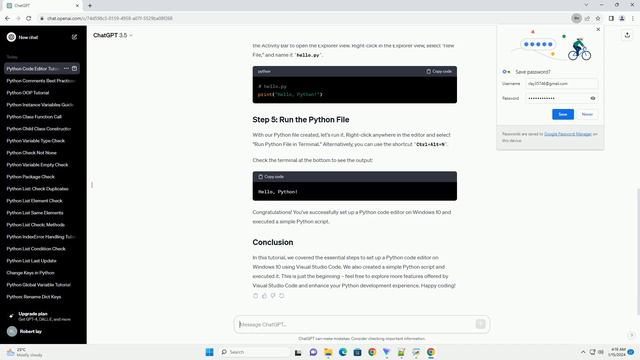Reload the page
Image resolution: width=640 pixels, height=360 pixels.
[29, 18]
